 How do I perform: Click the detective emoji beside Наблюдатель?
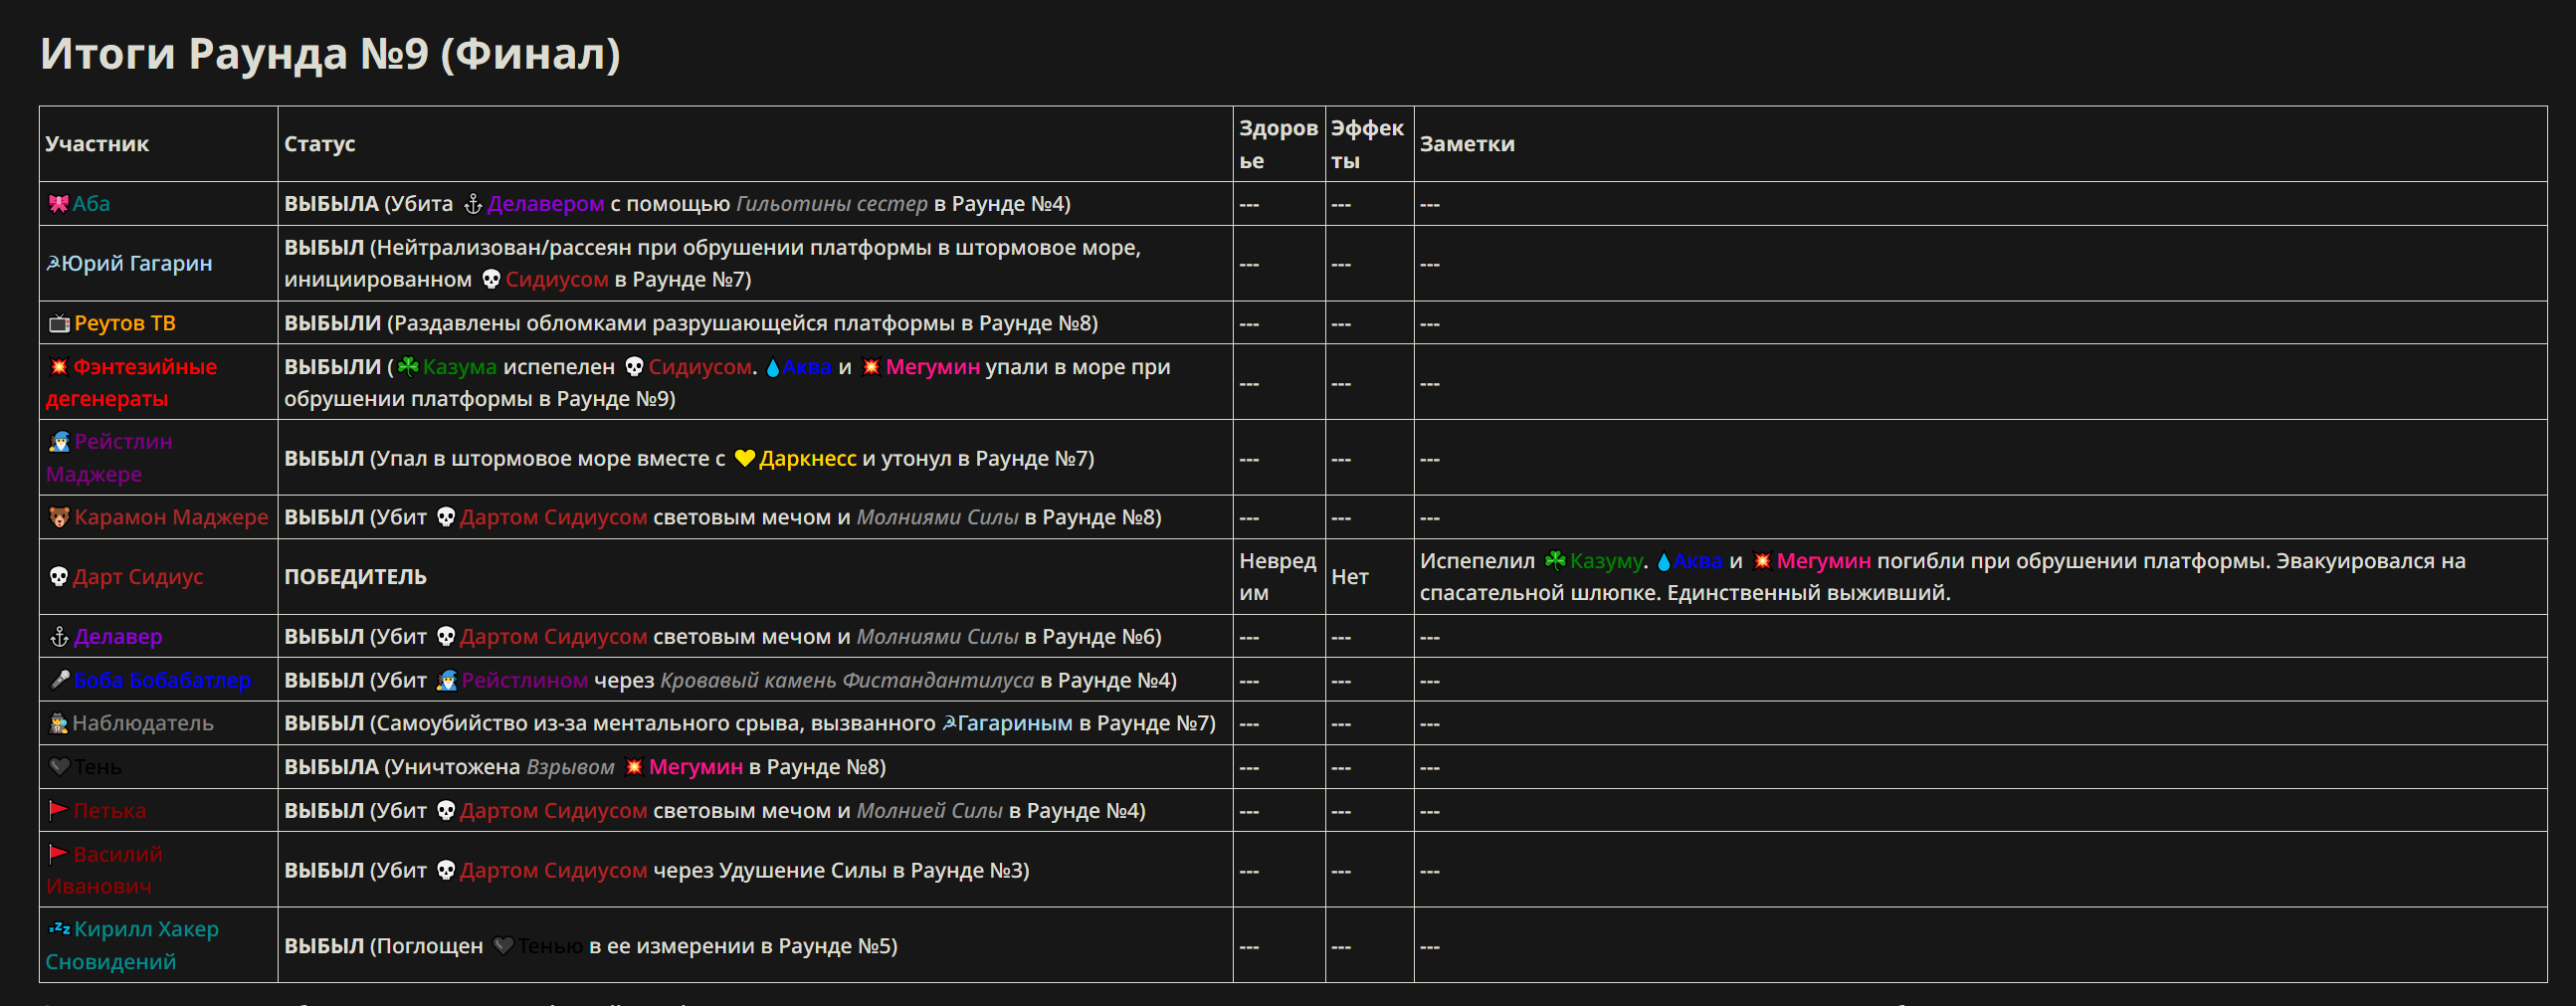pos(59,724)
